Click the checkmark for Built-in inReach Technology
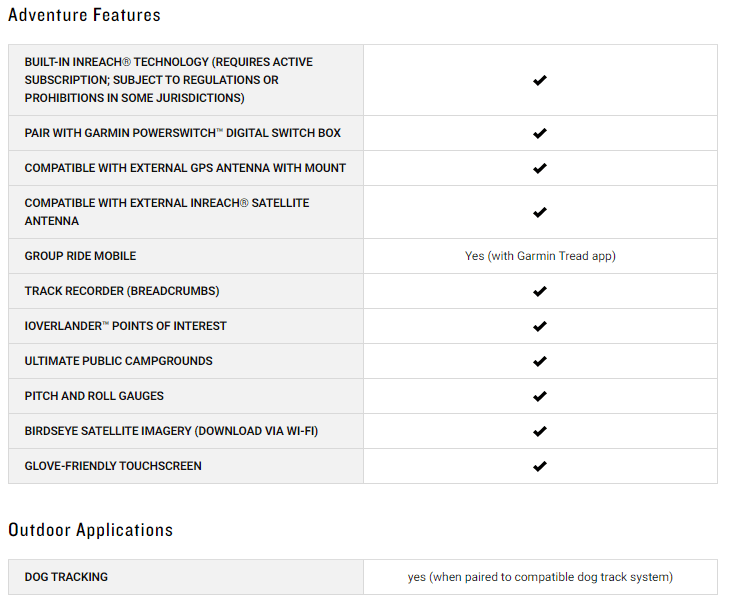Viewport: 731px width, 603px height. [540, 80]
